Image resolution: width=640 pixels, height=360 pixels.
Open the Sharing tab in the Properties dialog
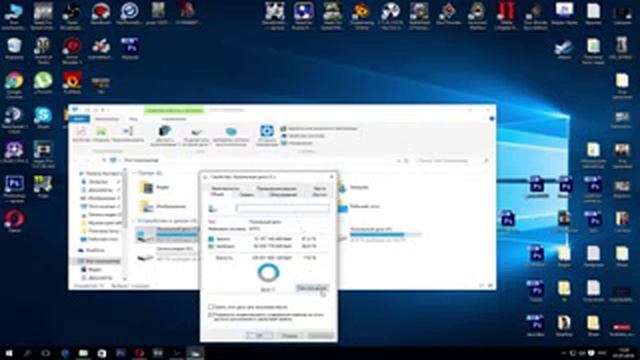click(319, 195)
